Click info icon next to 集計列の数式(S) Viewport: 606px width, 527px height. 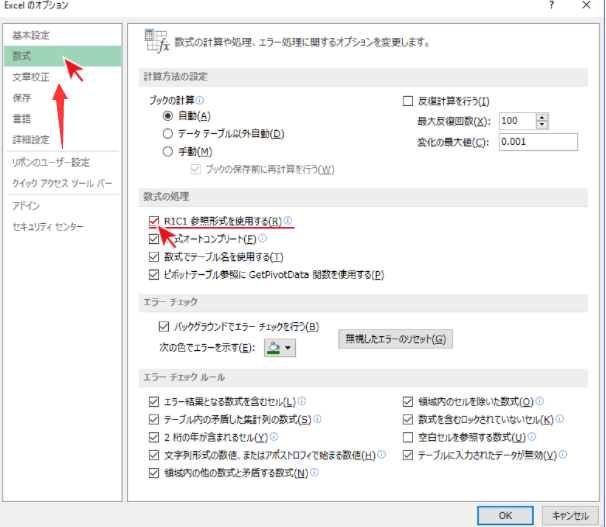point(317,419)
